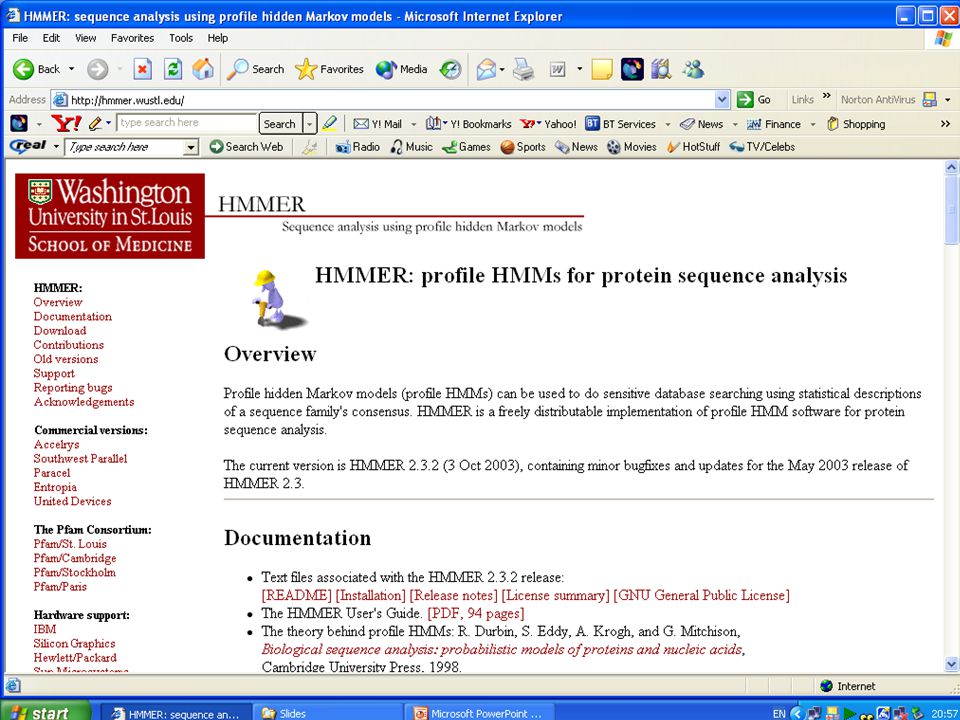Image resolution: width=960 pixels, height=720 pixels.
Task: Click the Forward navigation arrow icon
Action: [97, 69]
